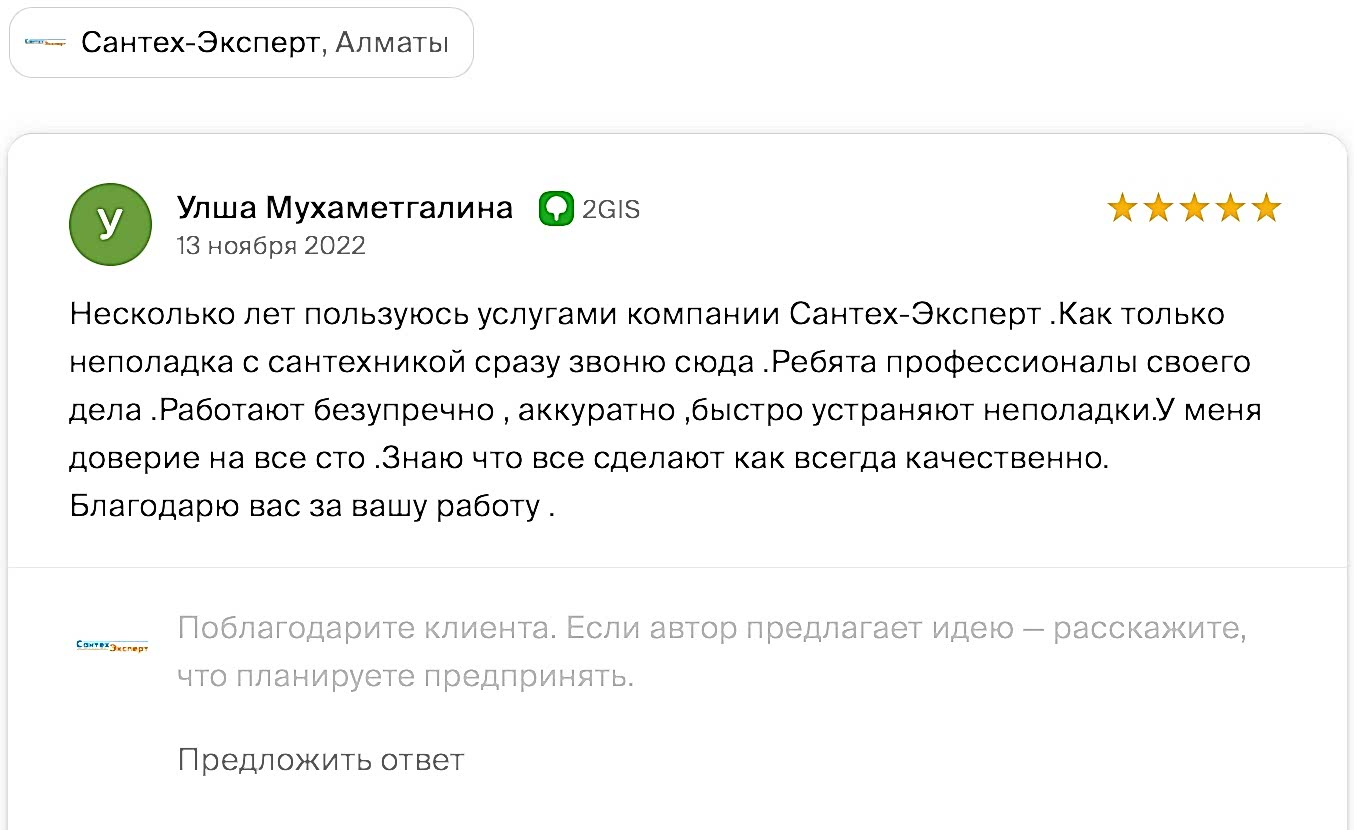Click the company logo beside reply field
Image resolution: width=1354 pixels, height=830 pixels.
112,647
